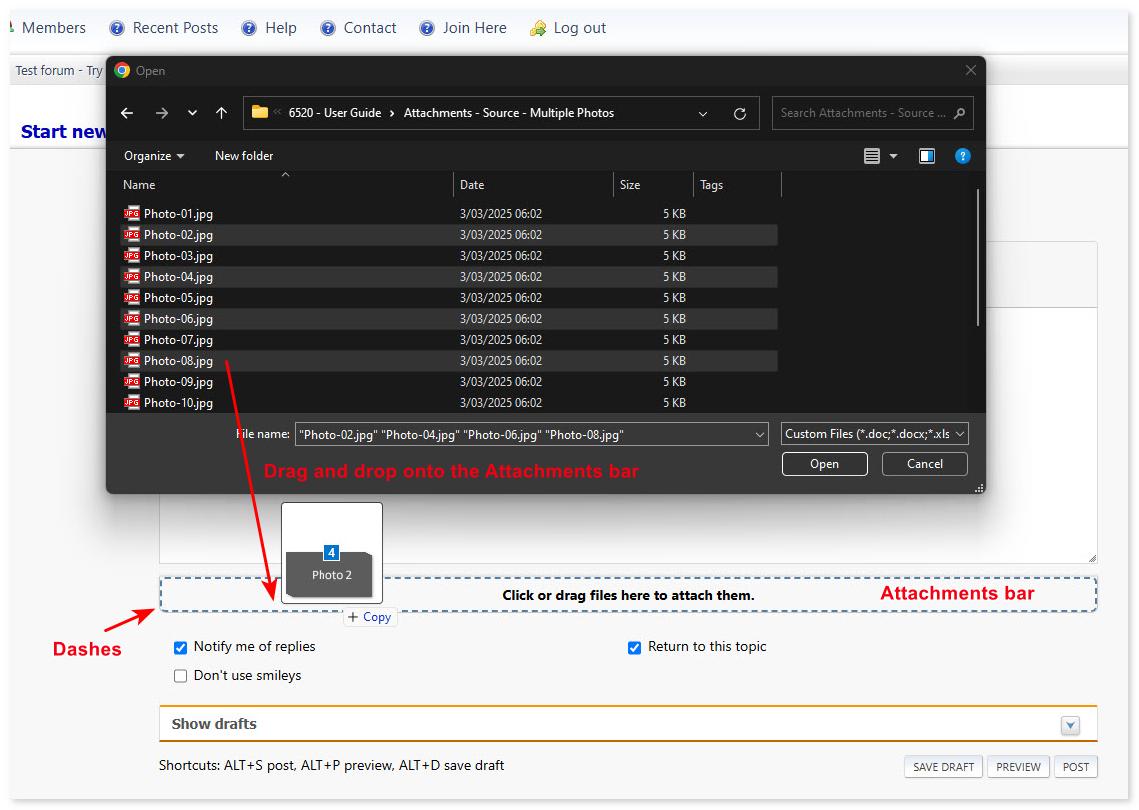Enable the Don't use smileys checkbox
This screenshot has height=810, width=1139.
point(181,676)
